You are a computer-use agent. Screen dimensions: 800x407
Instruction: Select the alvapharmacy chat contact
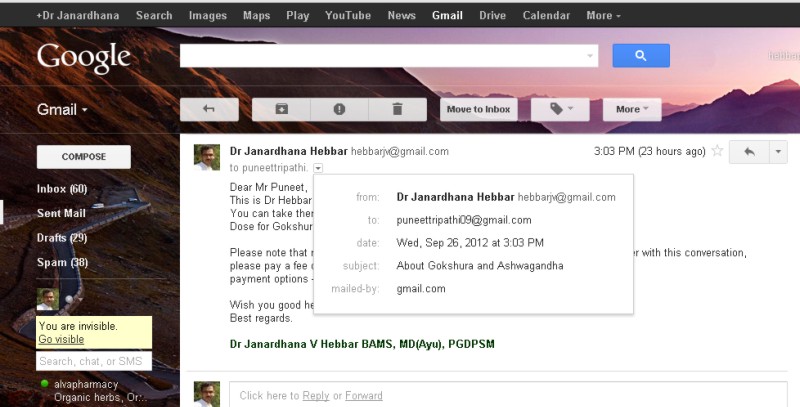86,384
